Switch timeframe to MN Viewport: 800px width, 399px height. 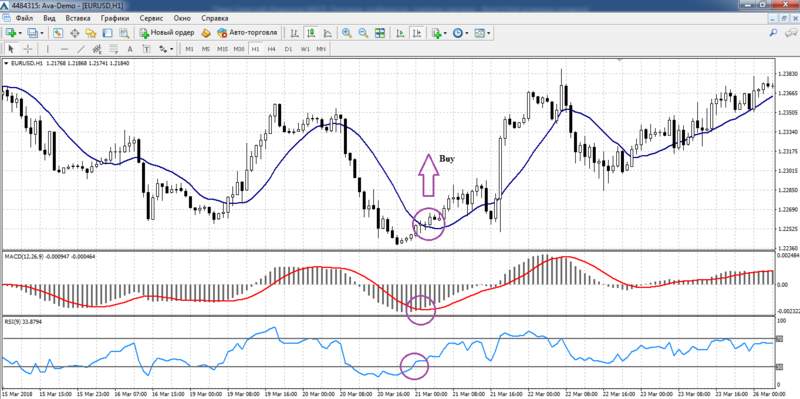tap(321, 49)
